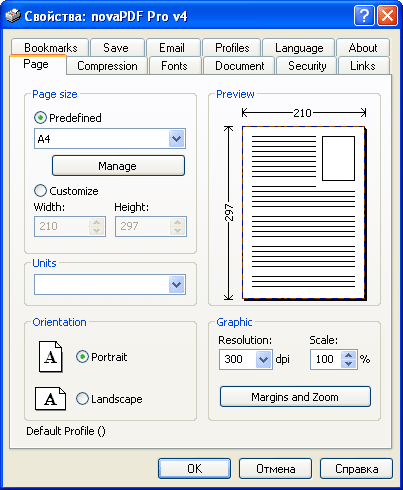Click the 210 width label in Preview
The width and height of the screenshot is (403, 490).
point(302,113)
